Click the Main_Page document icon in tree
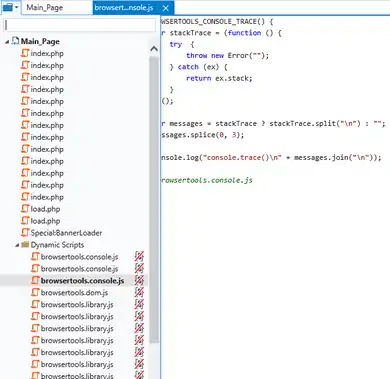390x379 pixels. (15, 41)
